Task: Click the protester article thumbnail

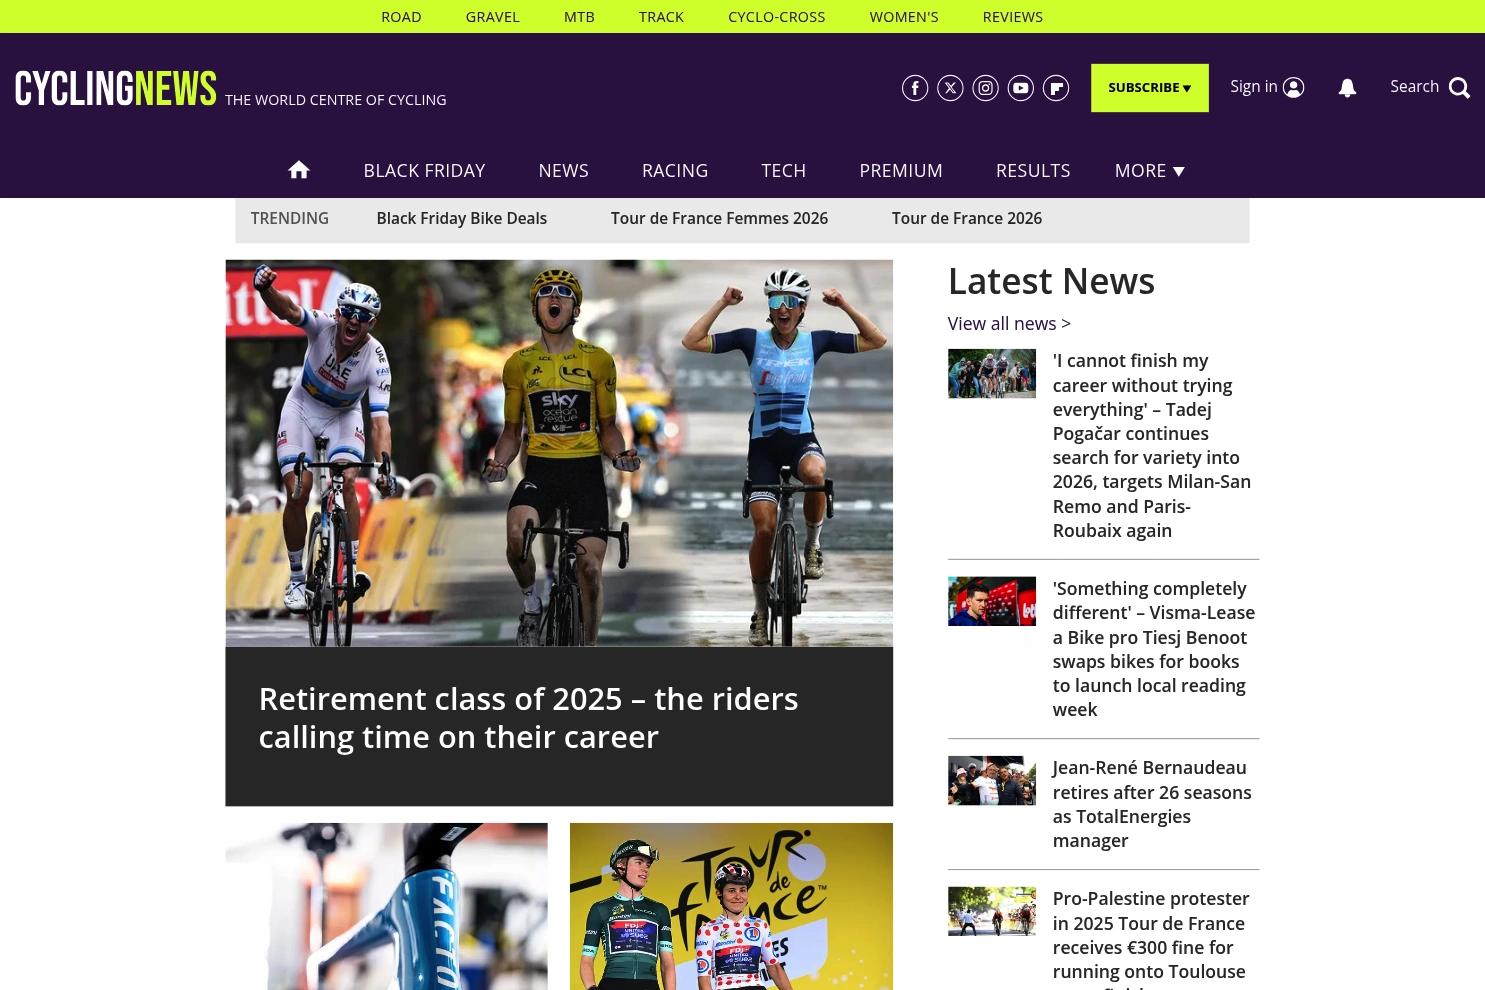Action: point(991,911)
